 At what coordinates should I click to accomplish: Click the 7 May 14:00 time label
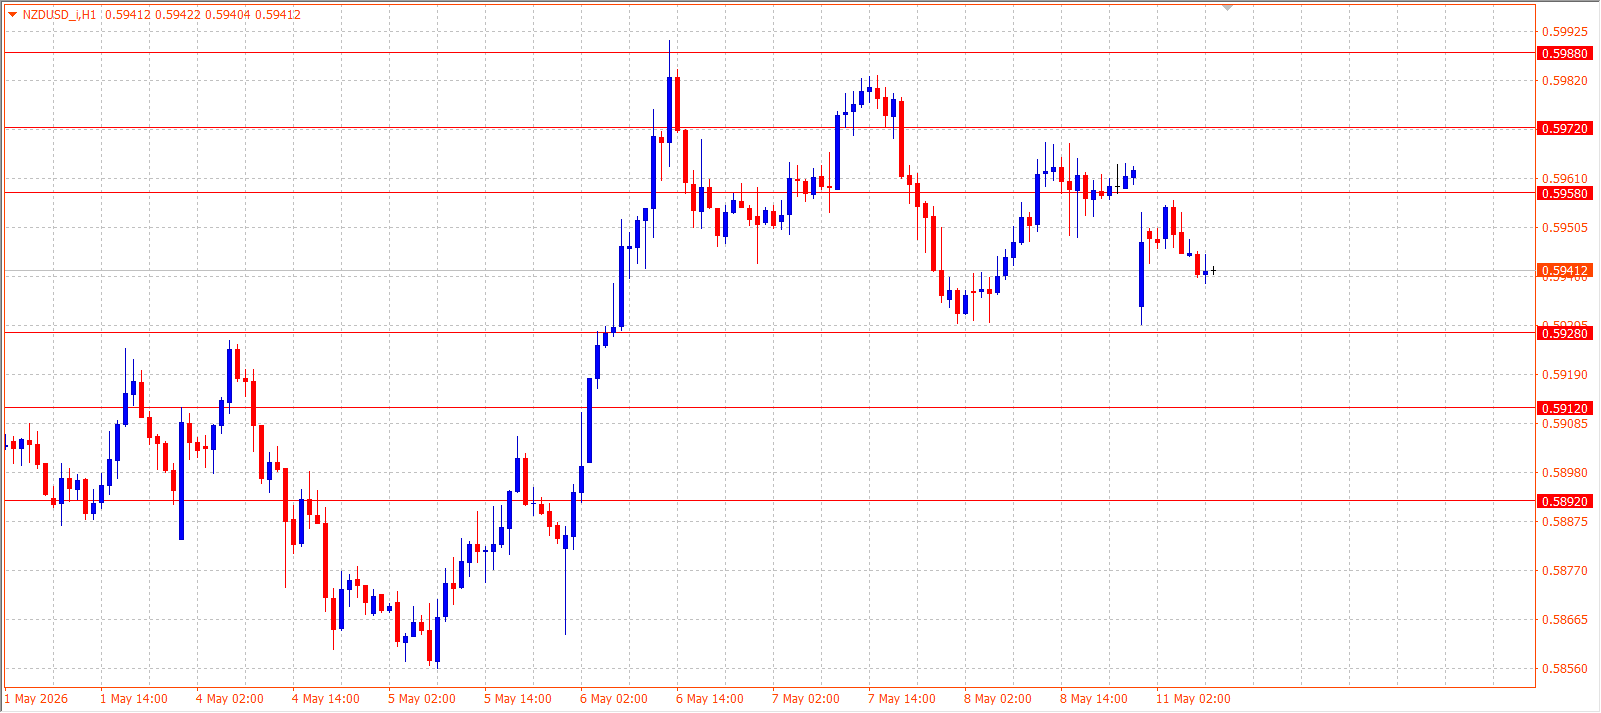pos(902,699)
